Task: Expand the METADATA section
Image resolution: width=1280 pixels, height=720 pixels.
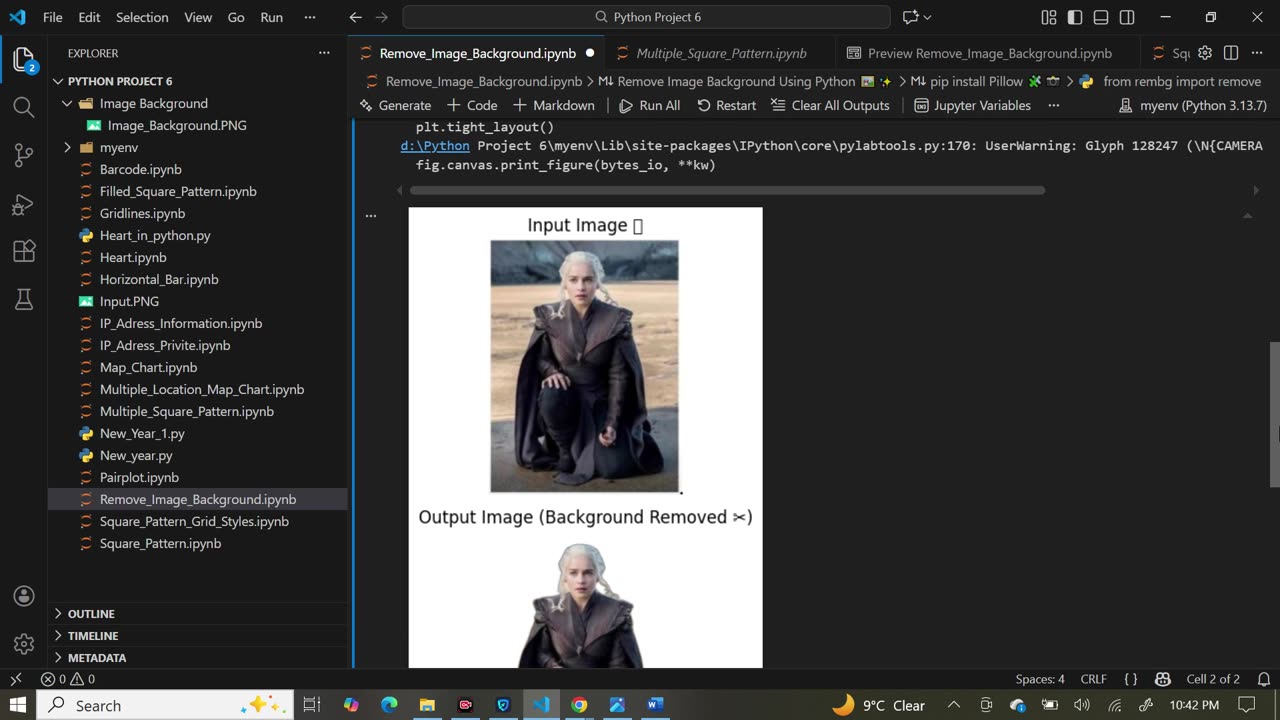Action: click(x=198, y=657)
